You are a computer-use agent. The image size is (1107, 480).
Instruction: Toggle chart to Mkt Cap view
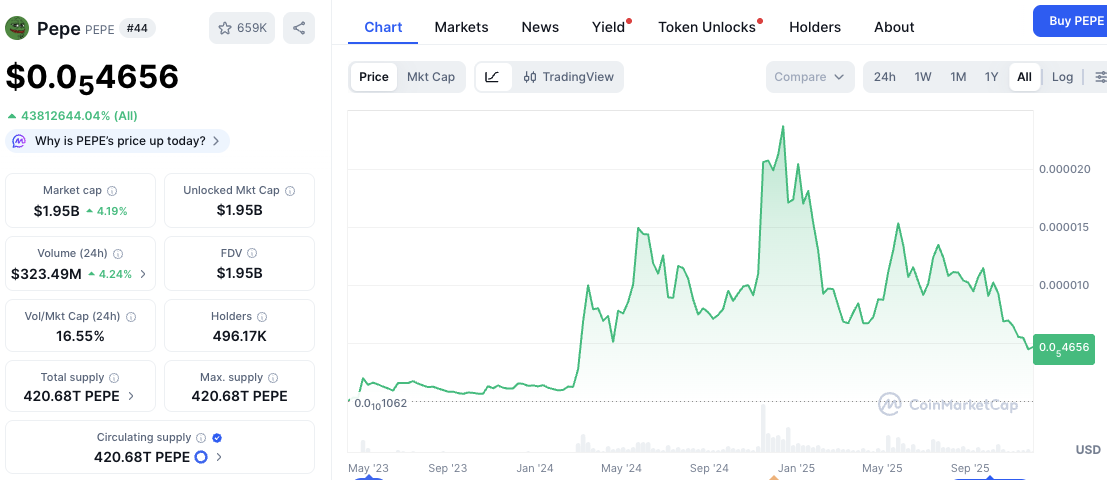coord(430,77)
